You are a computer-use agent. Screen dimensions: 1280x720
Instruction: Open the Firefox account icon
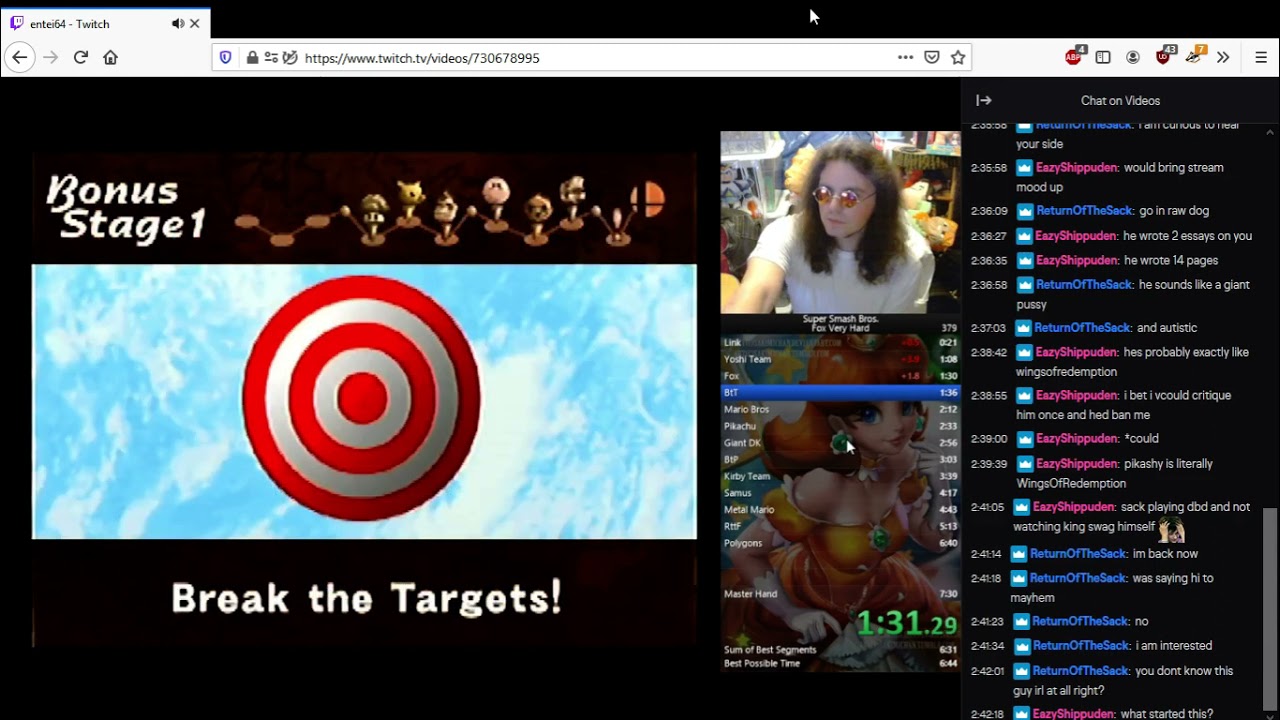point(1133,58)
